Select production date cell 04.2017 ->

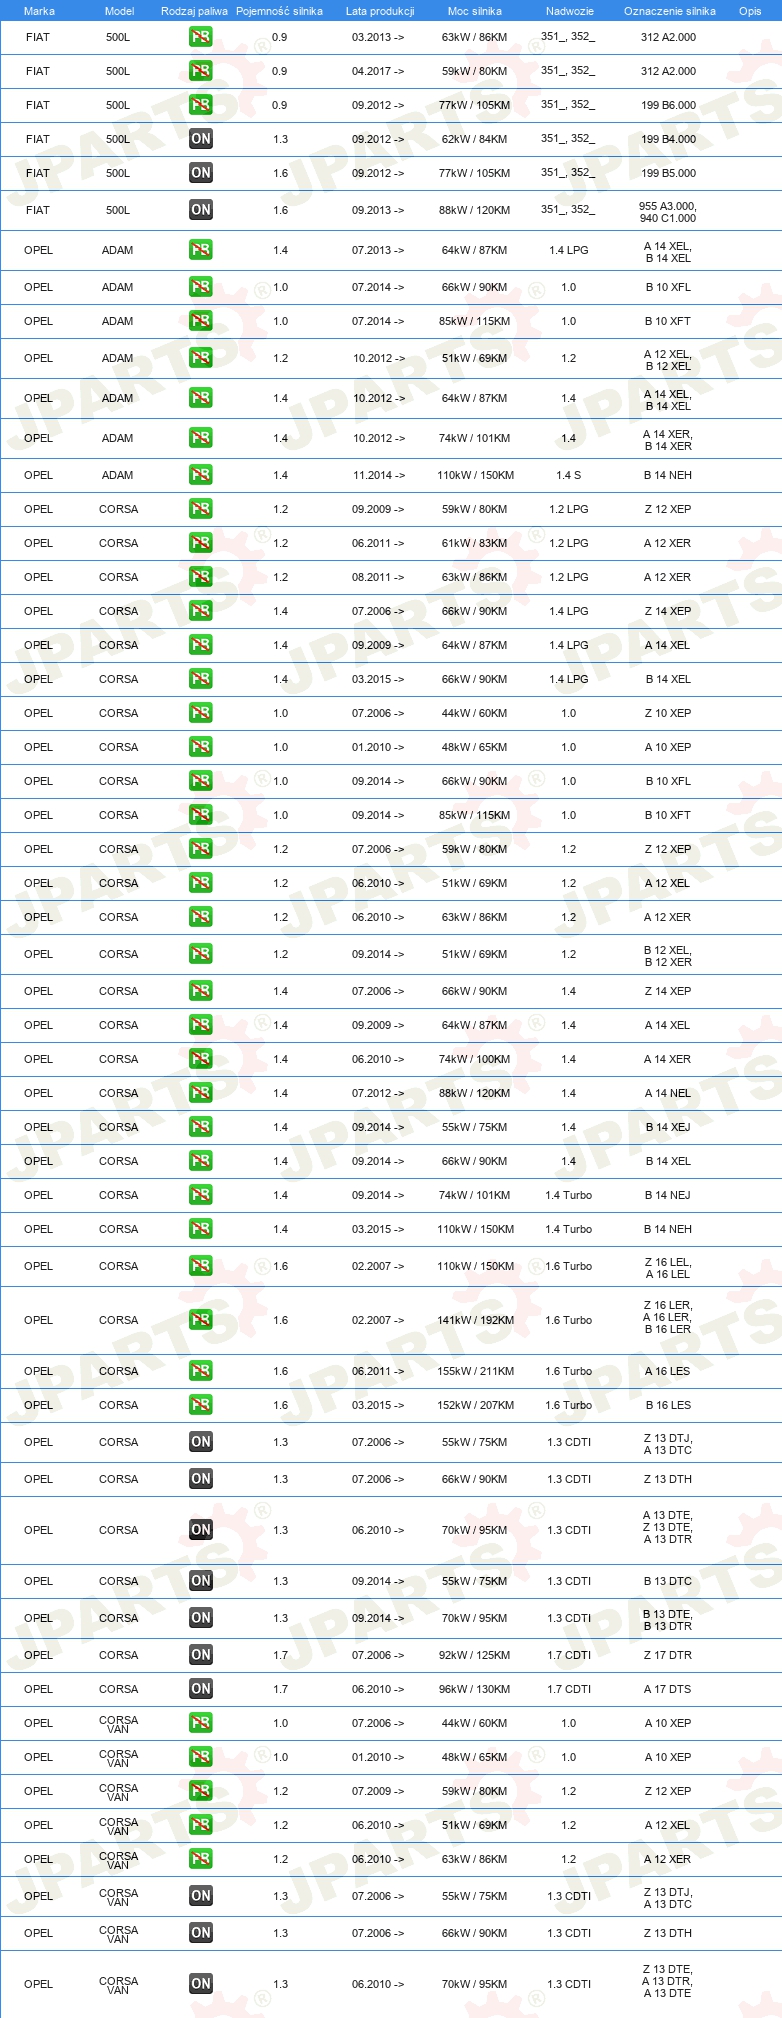pyautogui.click(x=379, y=71)
